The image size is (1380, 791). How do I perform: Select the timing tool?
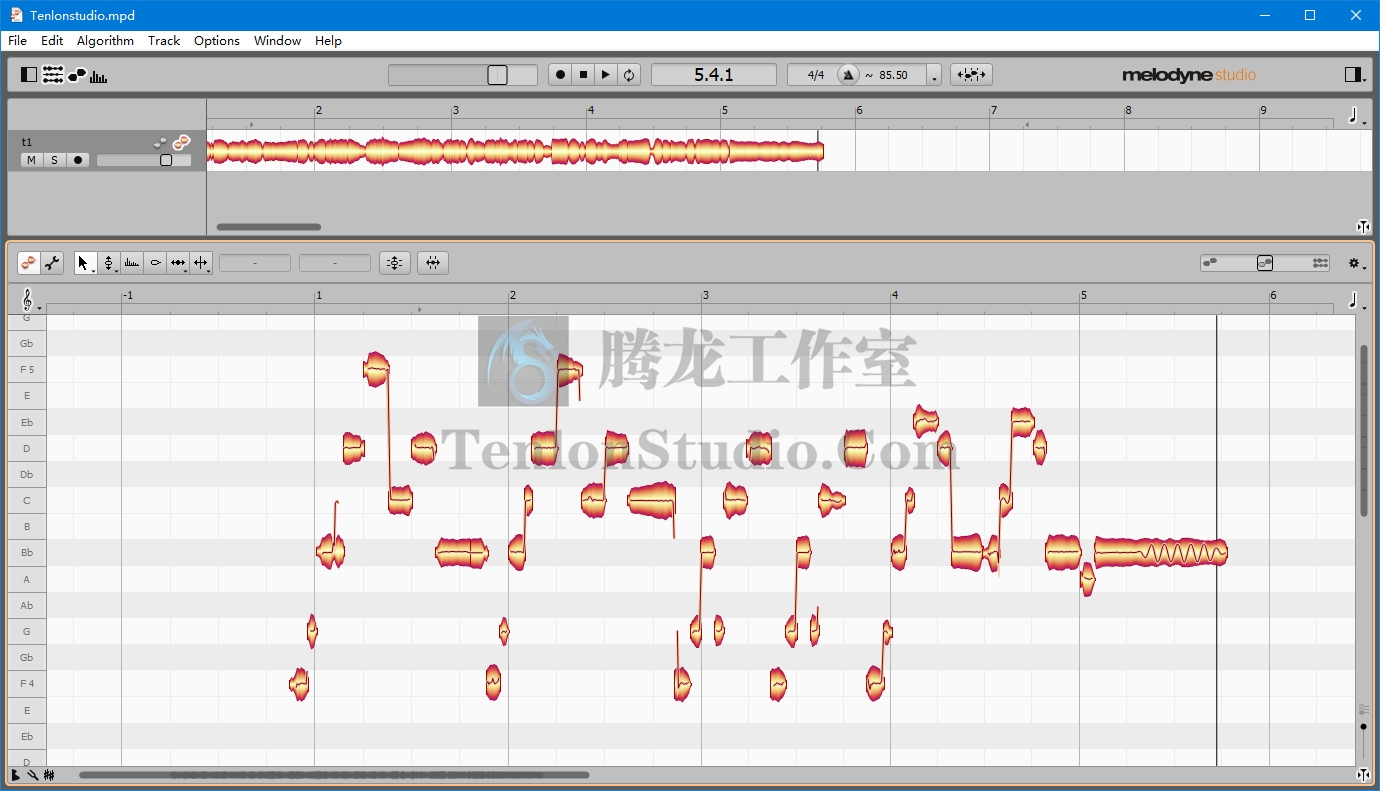[178, 263]
